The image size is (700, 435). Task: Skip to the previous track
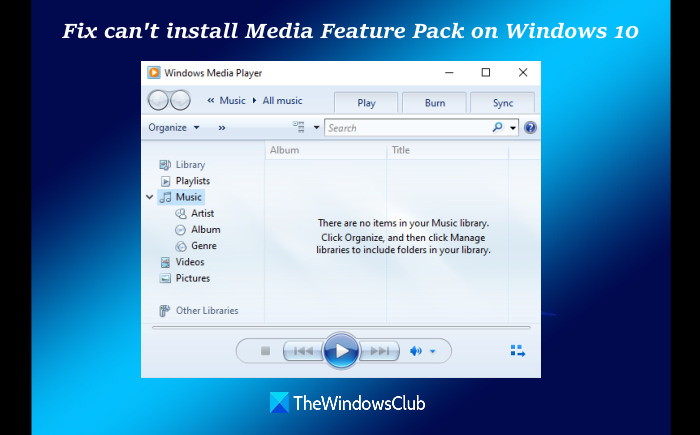pyautogui.click(x=303, y=351)
